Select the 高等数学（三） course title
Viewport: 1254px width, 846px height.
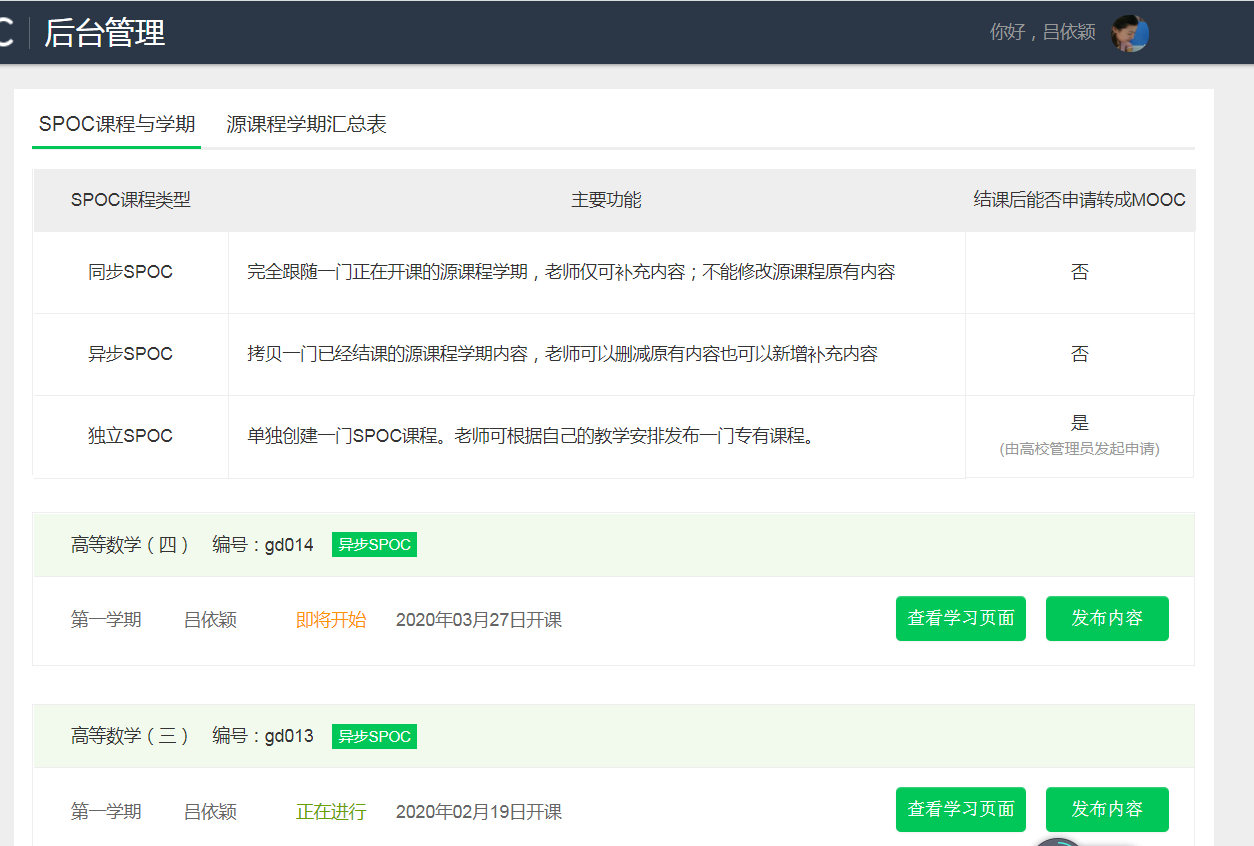coord(130,737)
